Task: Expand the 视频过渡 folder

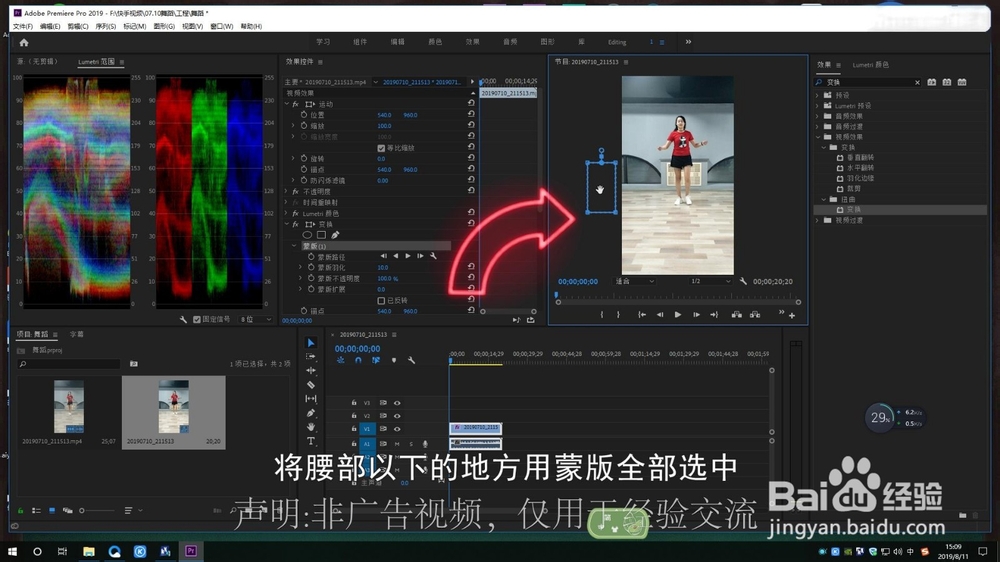Action: [818, 220]
